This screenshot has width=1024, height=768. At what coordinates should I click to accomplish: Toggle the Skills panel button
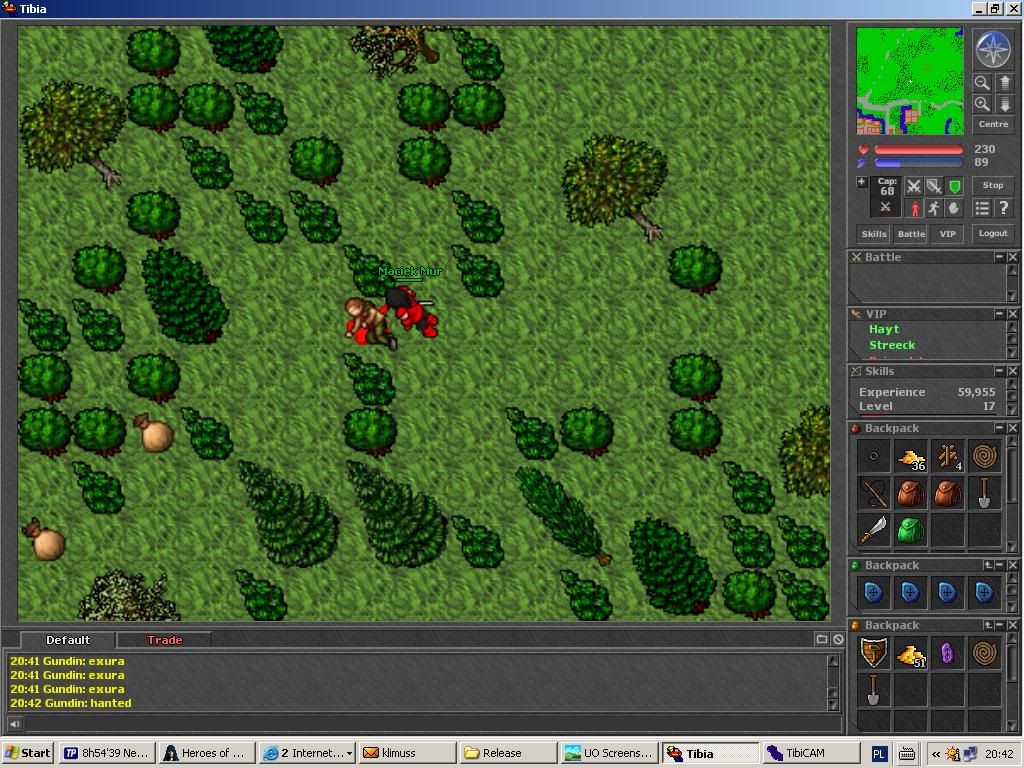tap(874, 234)
